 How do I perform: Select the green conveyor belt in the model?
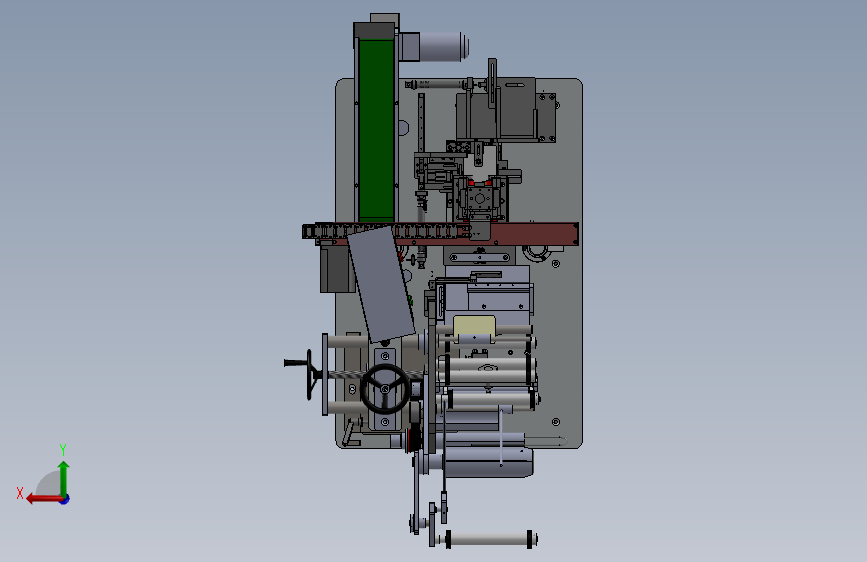(x=376, y=130)
